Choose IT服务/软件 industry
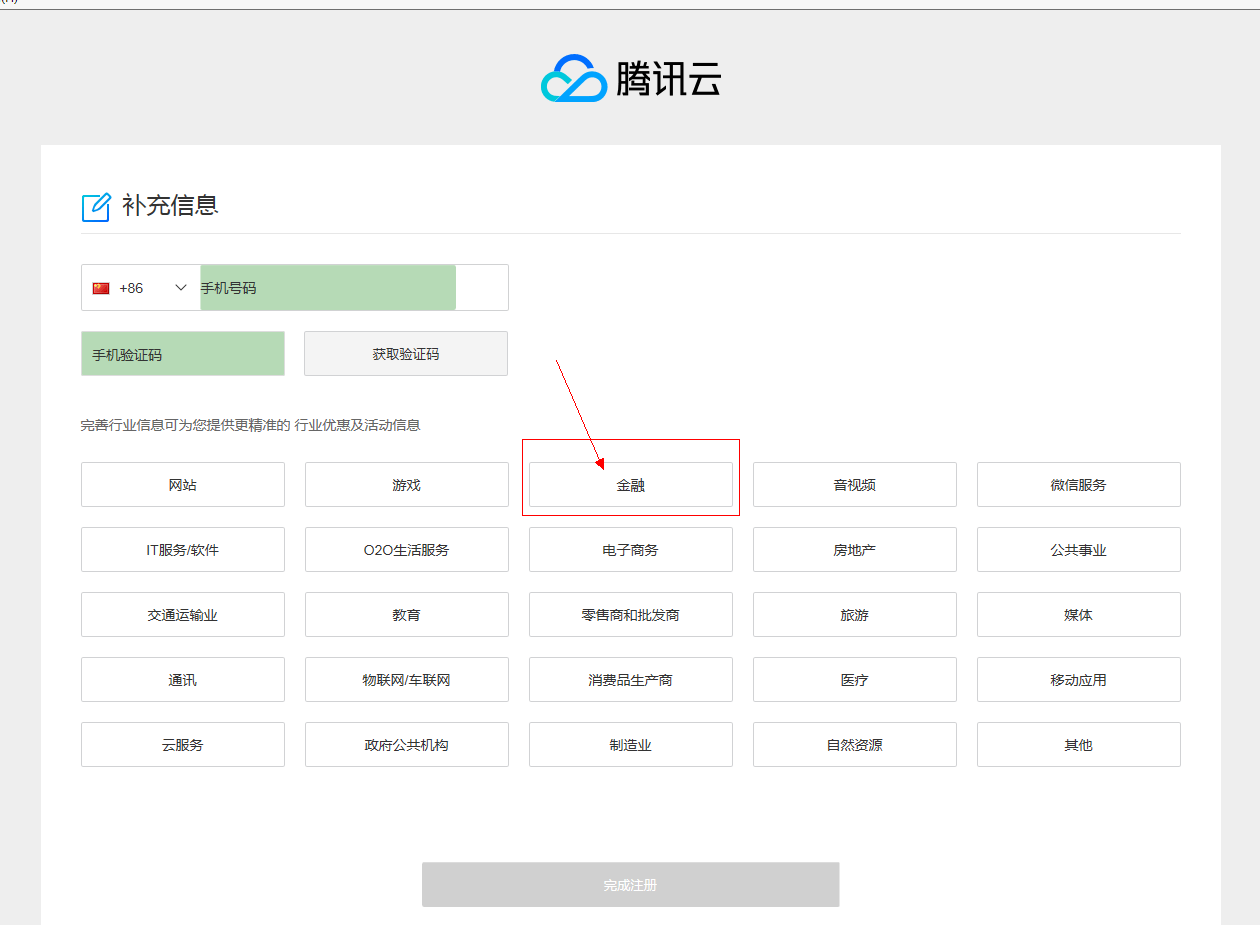Viewport: 1260px width, 925px height. click(183, 550)
